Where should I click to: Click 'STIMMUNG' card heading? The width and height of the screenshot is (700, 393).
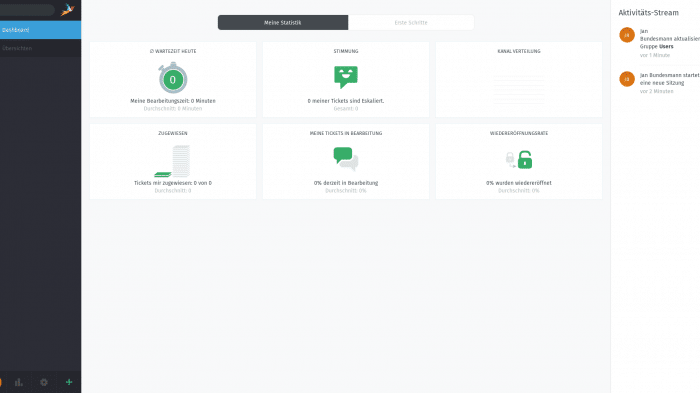[x=346, y=51]
